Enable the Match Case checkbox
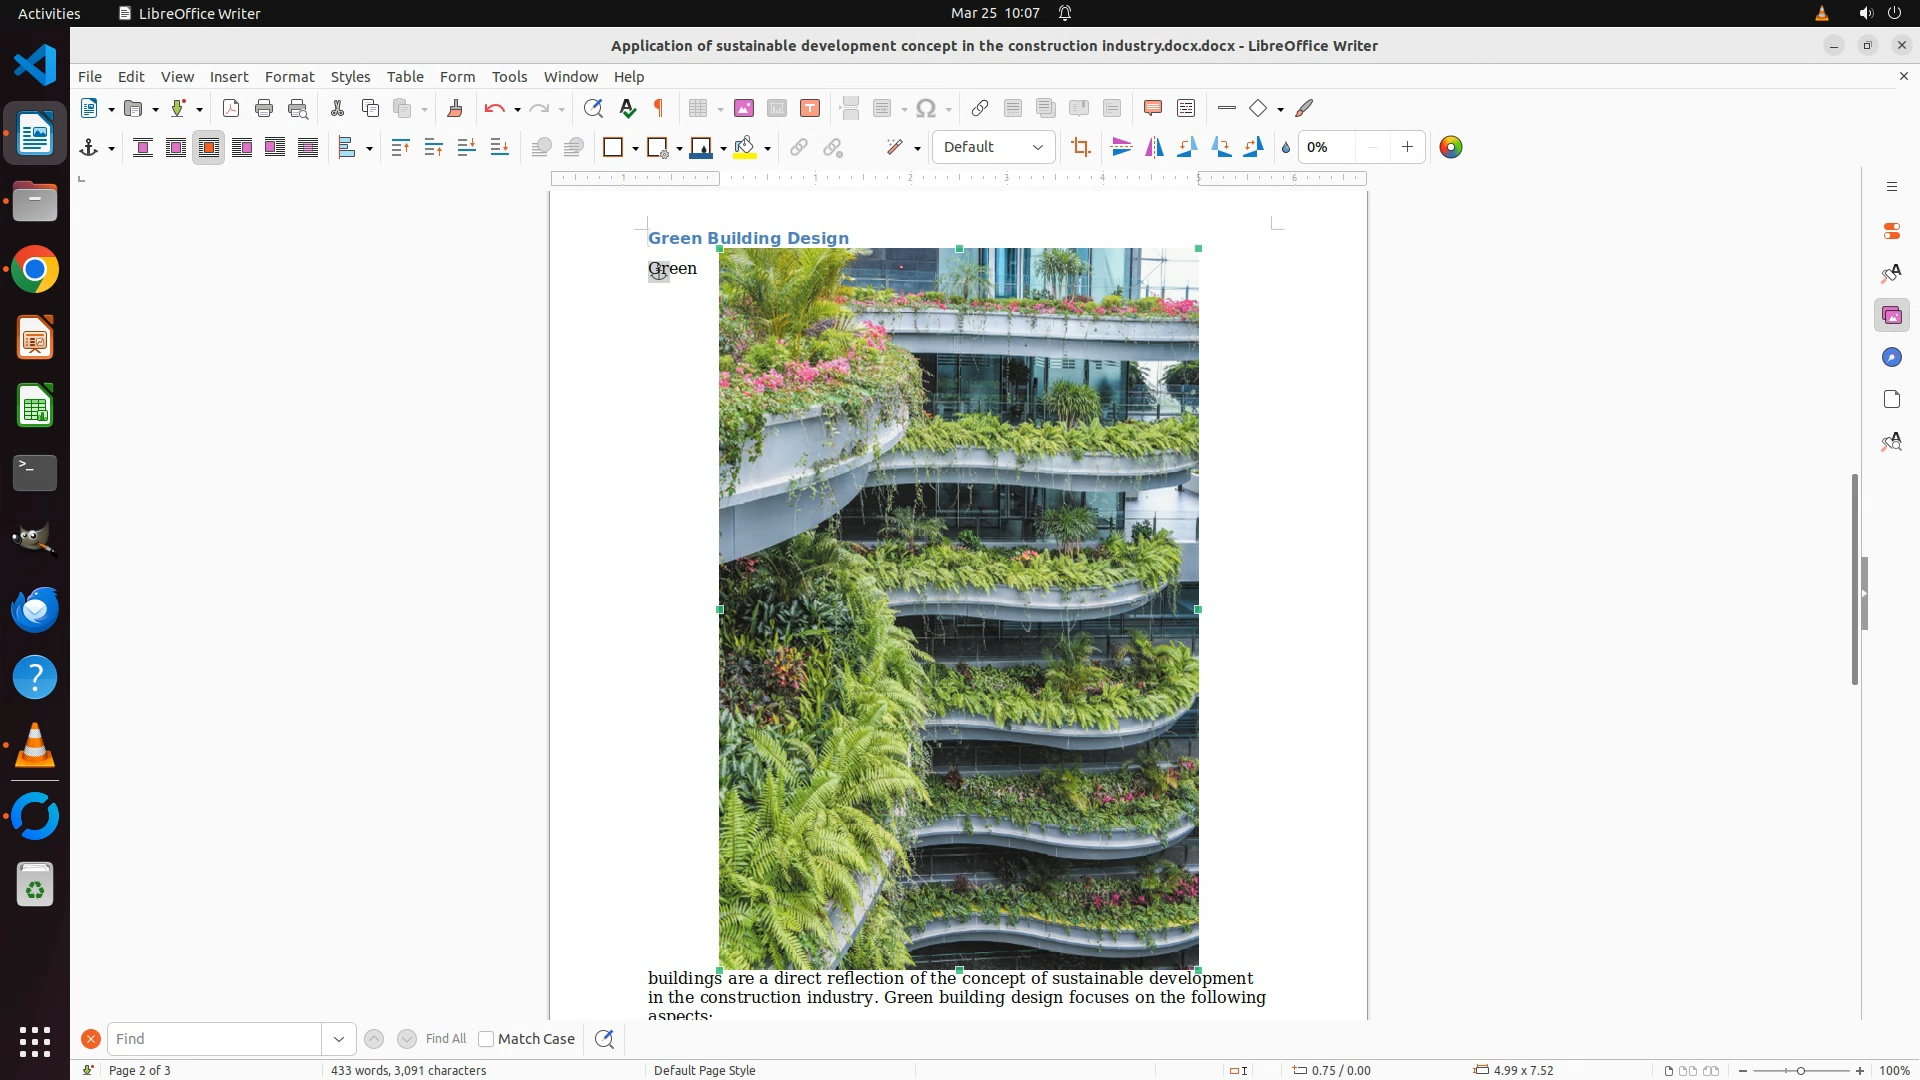Viewport: 1920px width, 1080px height. 486,1039
